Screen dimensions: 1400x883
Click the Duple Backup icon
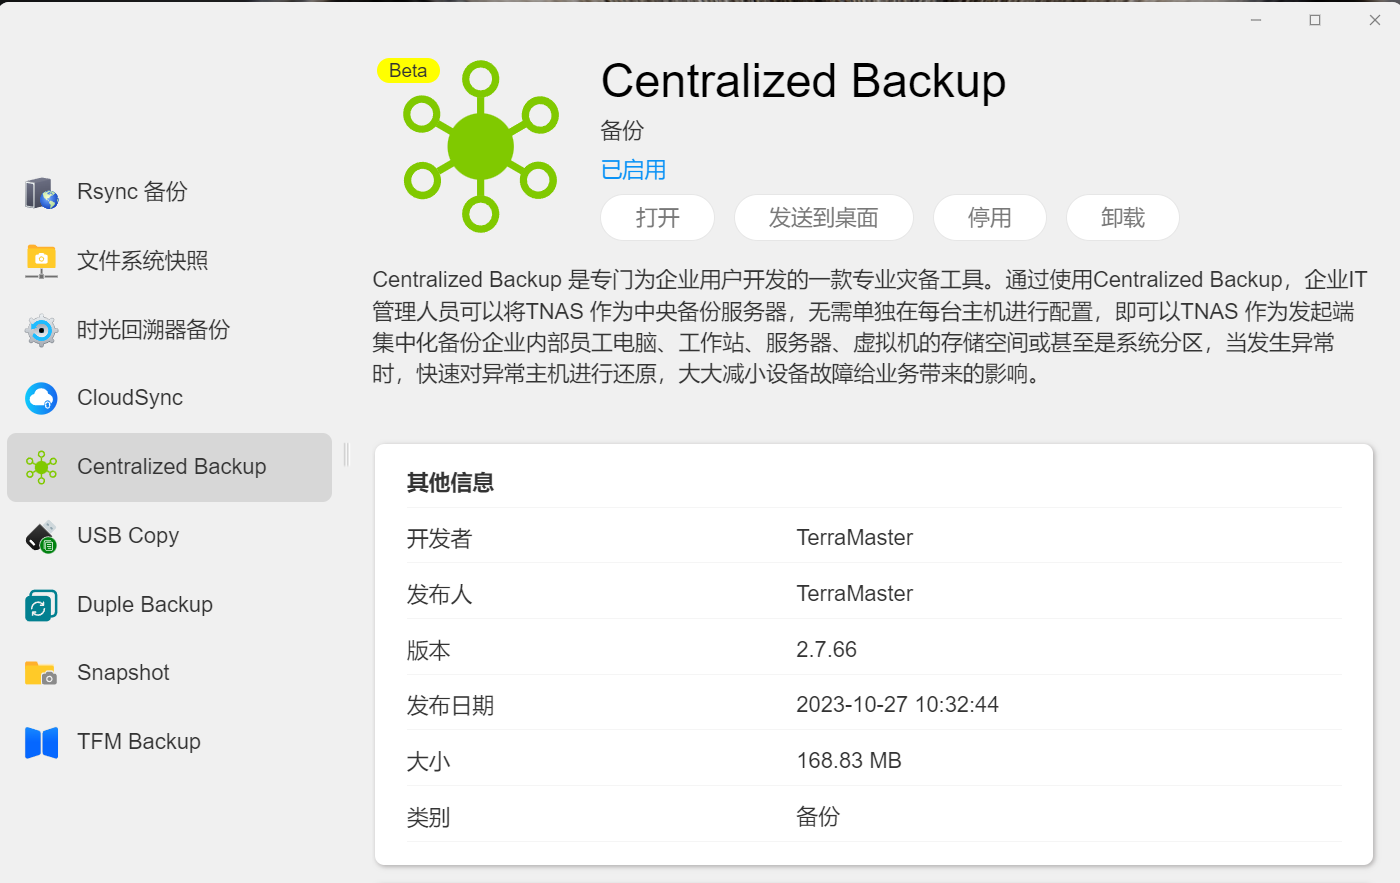pyautogui.click(x=41, y=605)
